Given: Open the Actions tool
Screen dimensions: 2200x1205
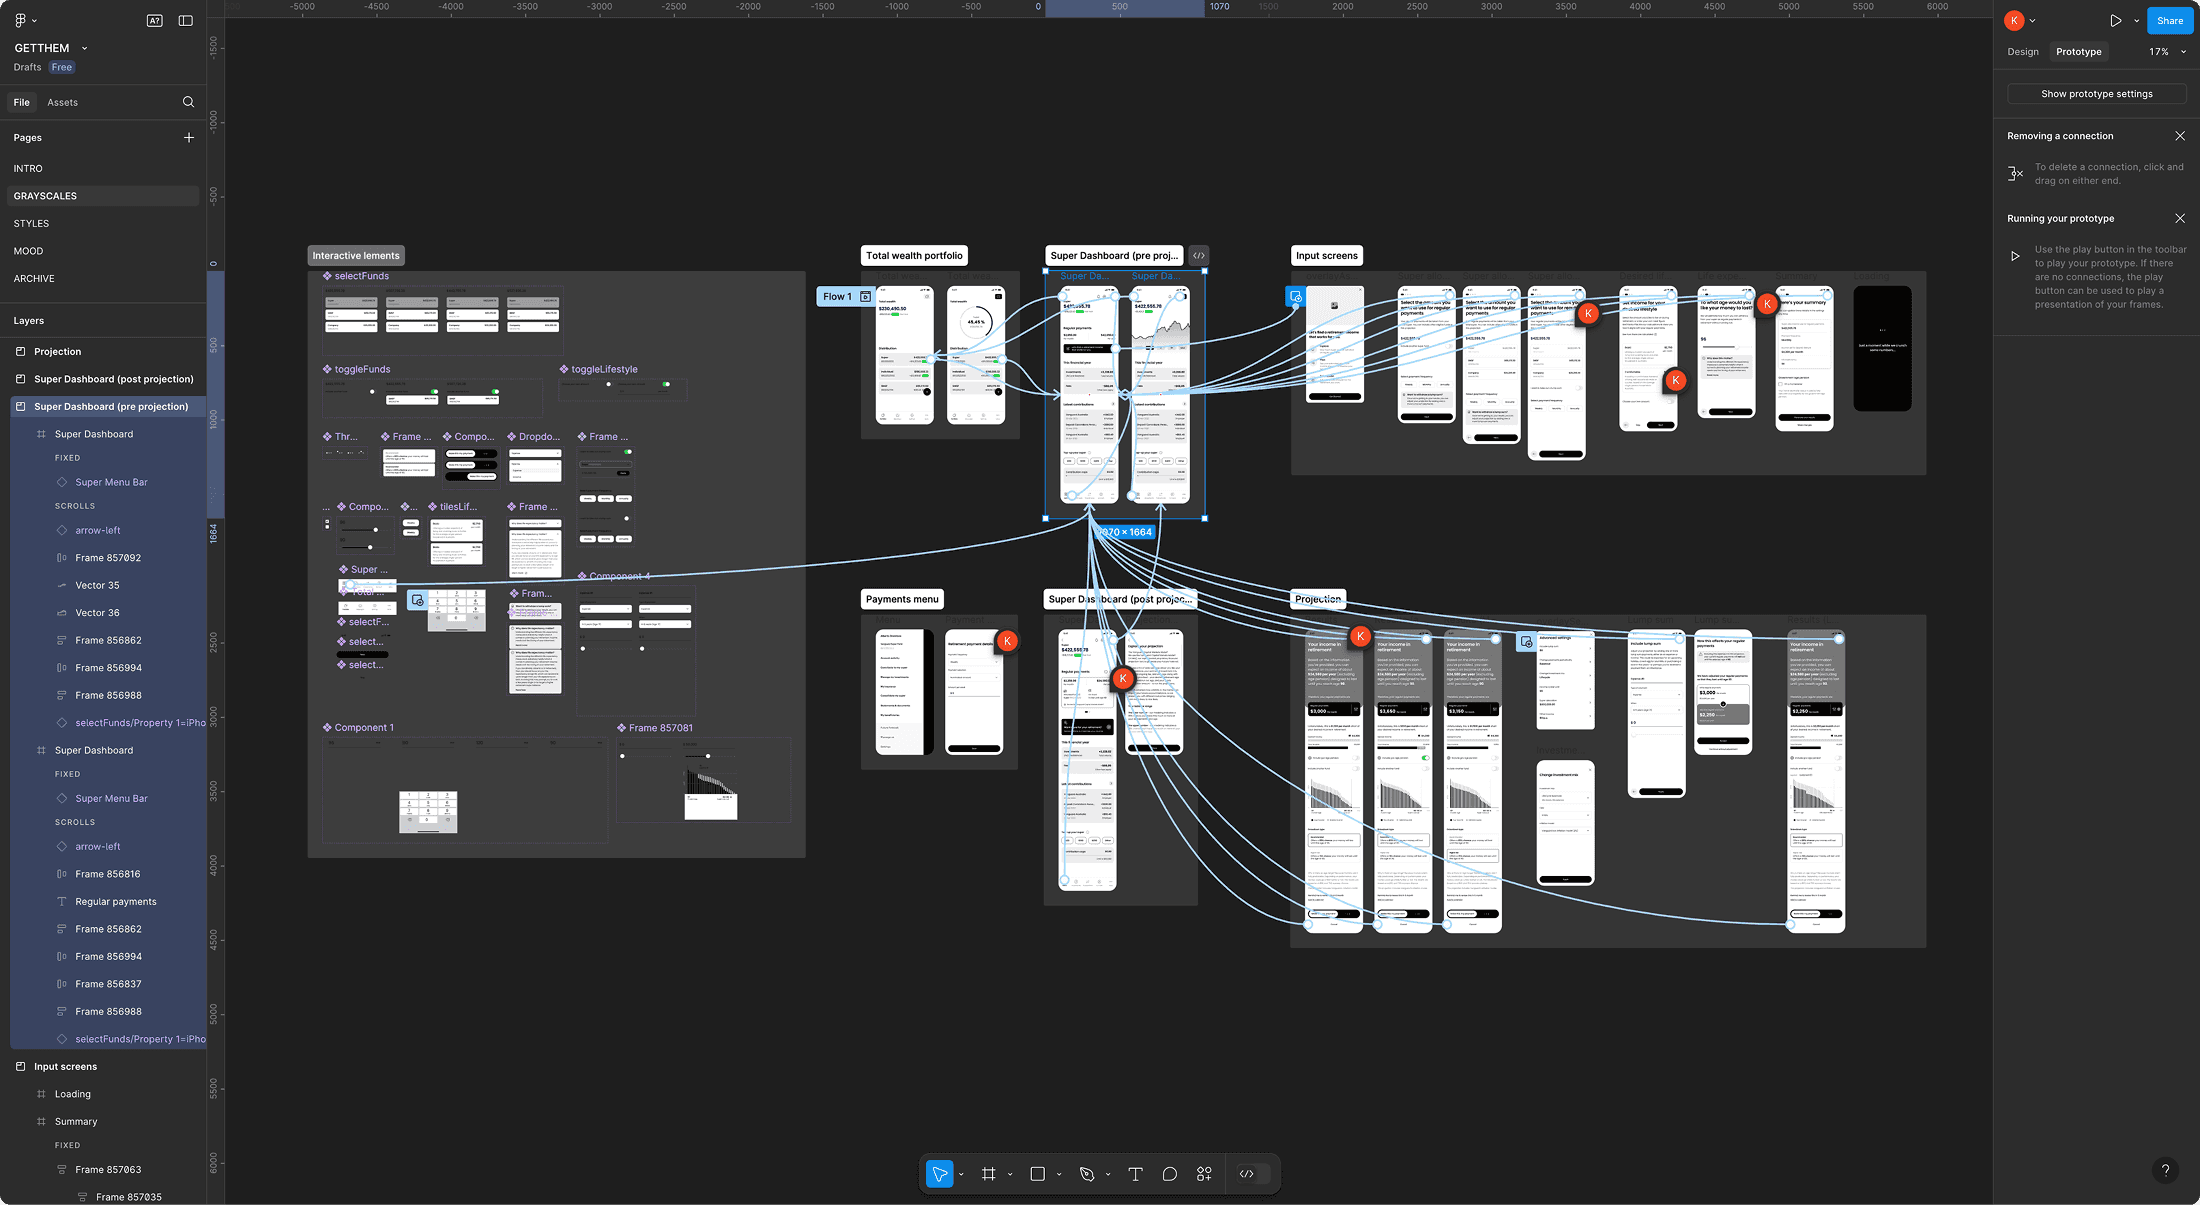Looking at the screenshot, I should click(1204, 1174).
